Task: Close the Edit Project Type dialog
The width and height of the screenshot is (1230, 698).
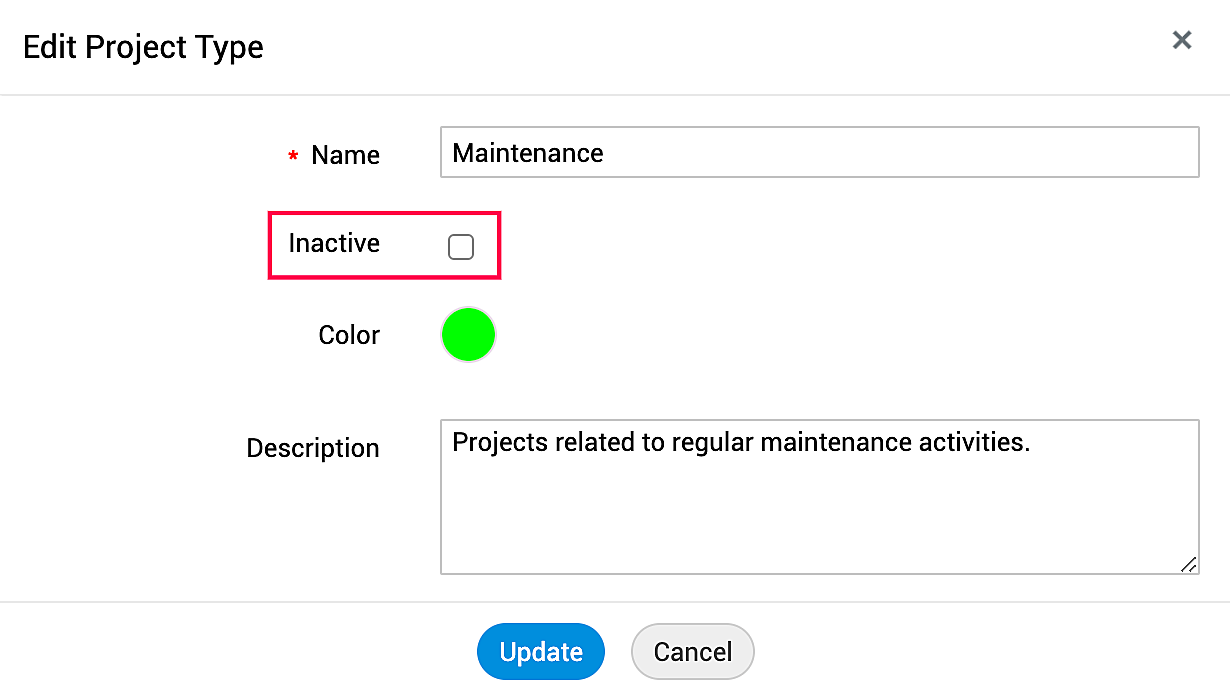Action: [x=1182, y=40]
